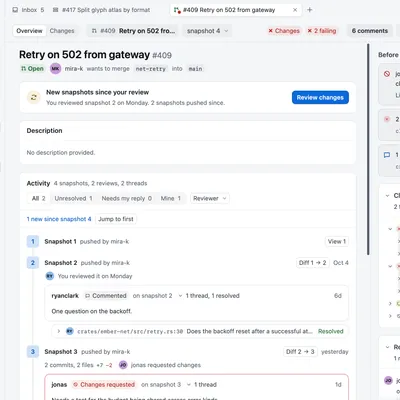Click the Changes requested badge
The image size is (400, 400).
104,385
